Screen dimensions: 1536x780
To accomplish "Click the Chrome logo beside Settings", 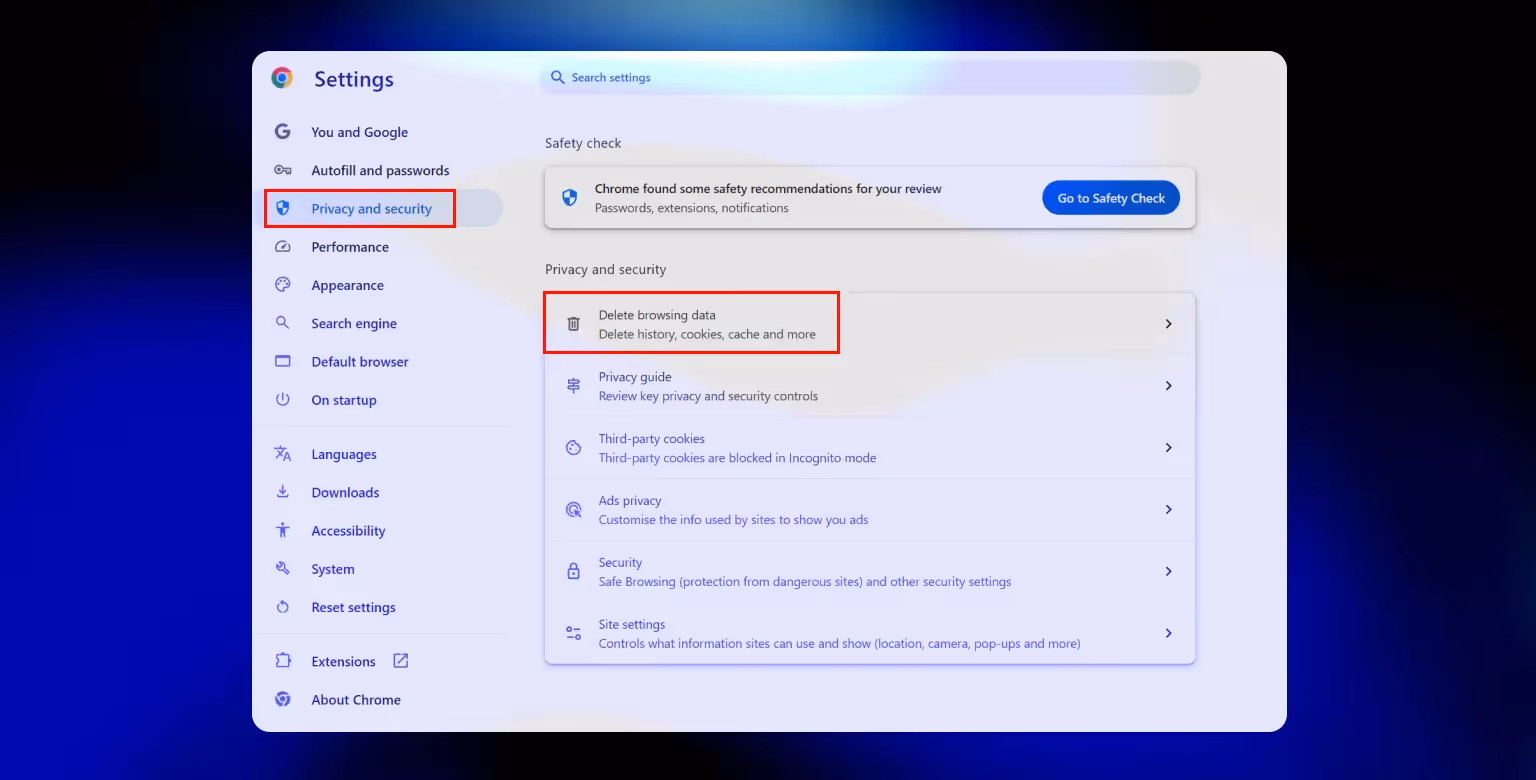I will tap(282, 78).
